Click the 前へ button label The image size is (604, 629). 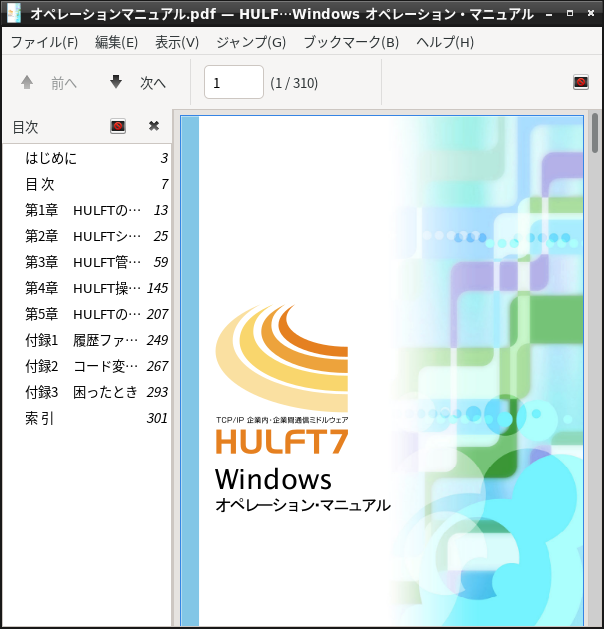64,83
